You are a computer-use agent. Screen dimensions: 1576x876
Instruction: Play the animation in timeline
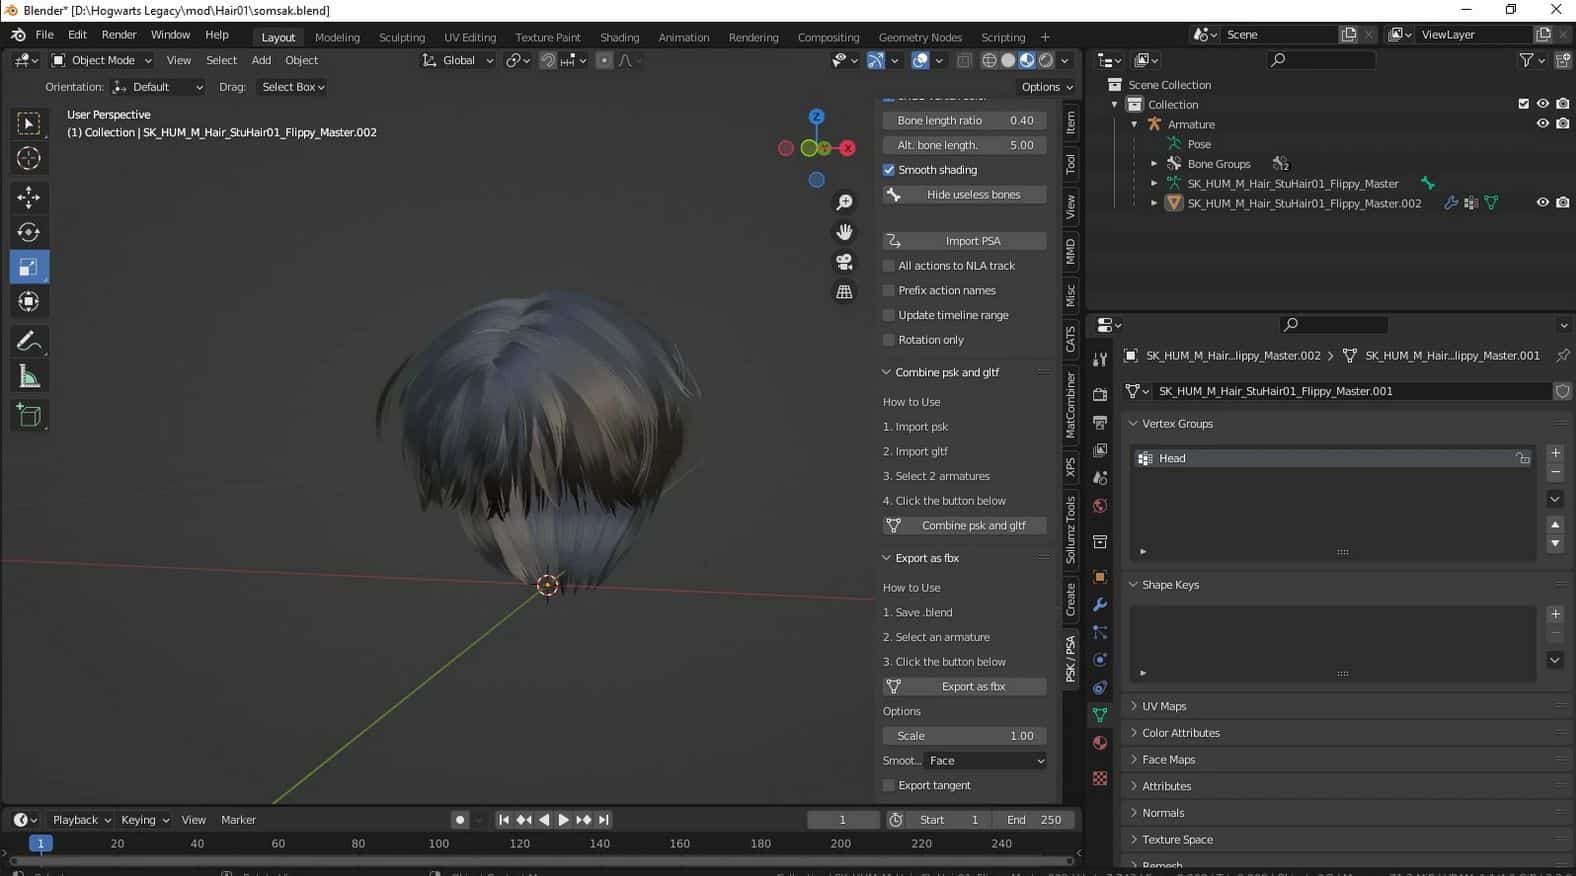click(x=563, y=820)
